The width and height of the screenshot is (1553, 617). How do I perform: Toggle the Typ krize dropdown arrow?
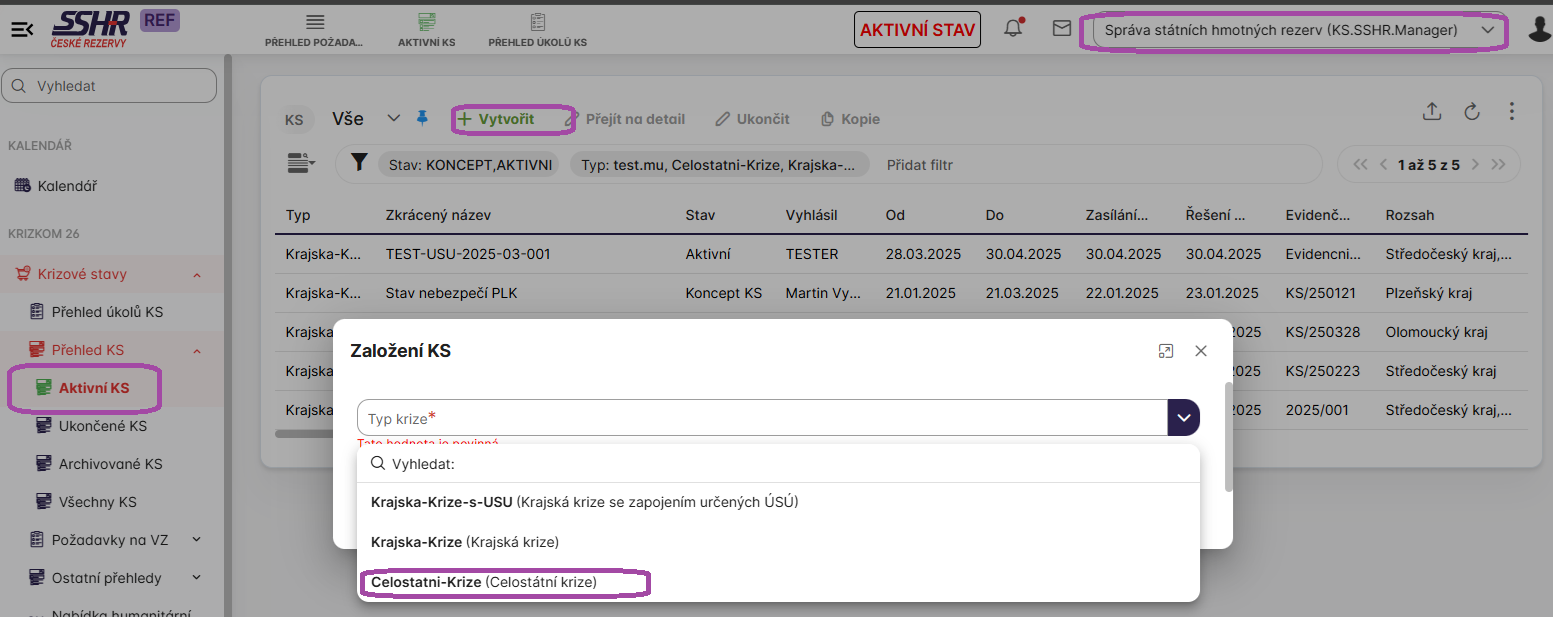pyautogui.click(x=1183, y=418)
